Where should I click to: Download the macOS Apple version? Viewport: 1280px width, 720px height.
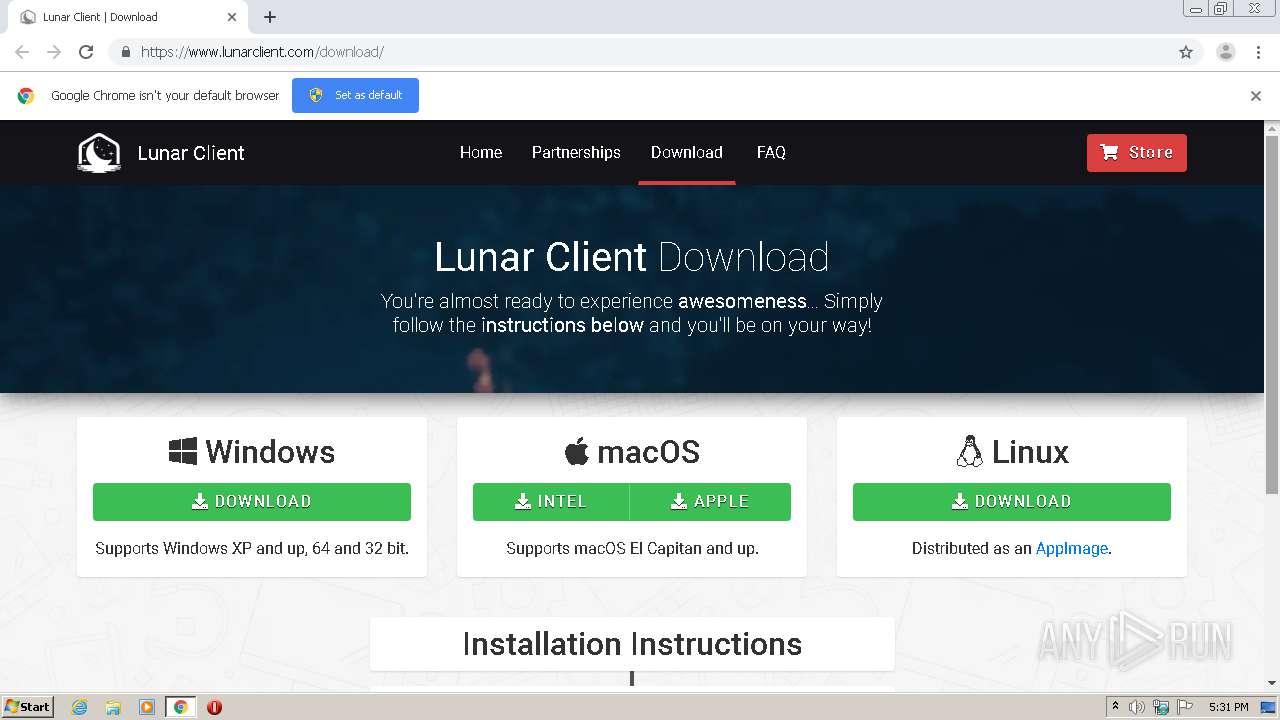tap(710, 502)
